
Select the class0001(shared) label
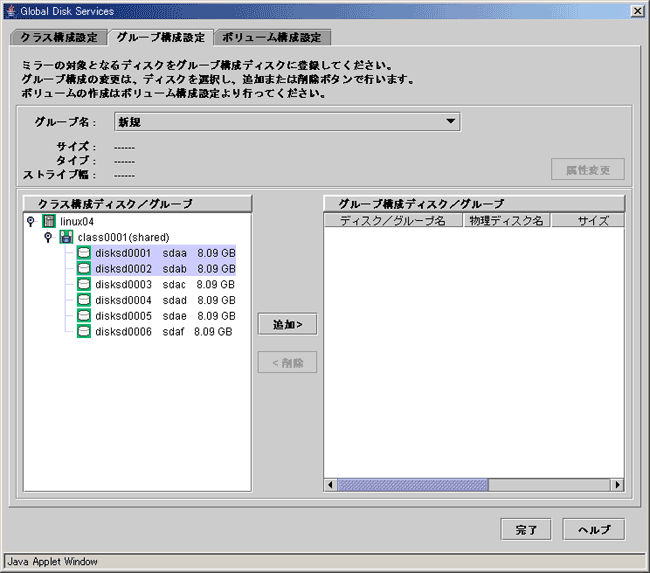click(x=124, y=237)
